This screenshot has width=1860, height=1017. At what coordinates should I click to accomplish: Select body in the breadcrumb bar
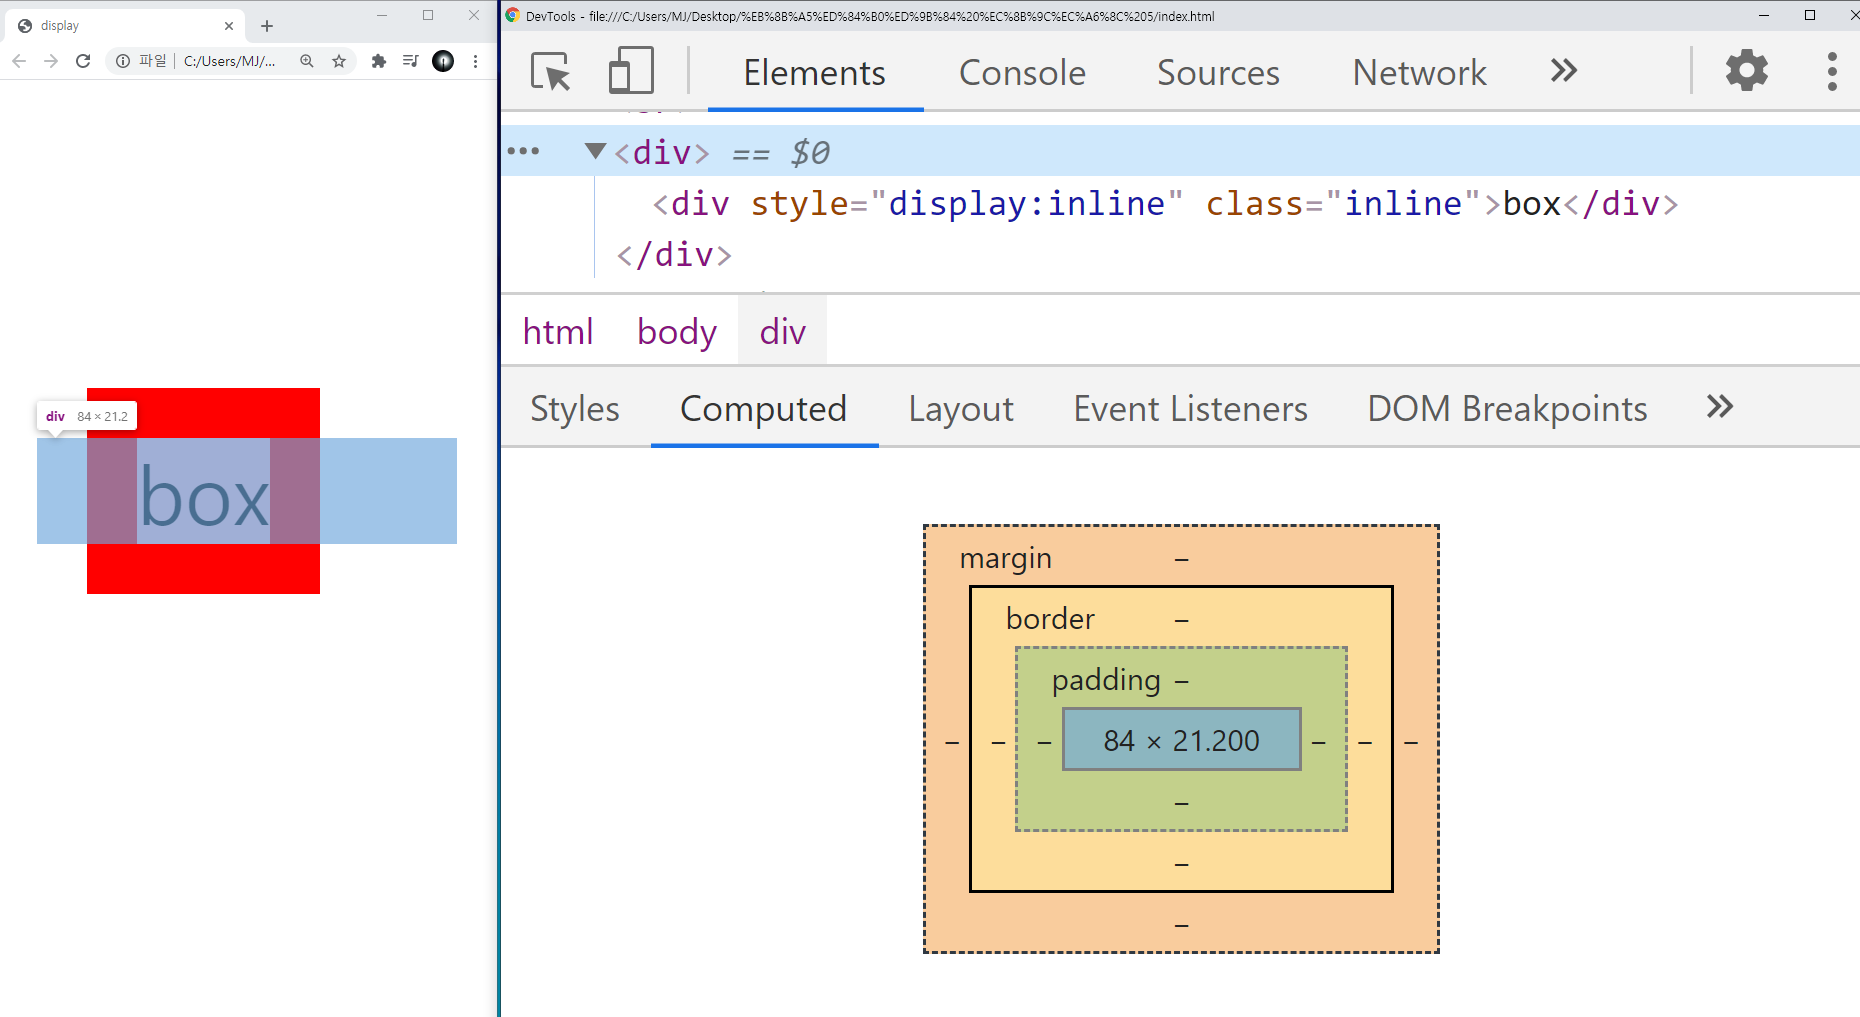[677, 331]
